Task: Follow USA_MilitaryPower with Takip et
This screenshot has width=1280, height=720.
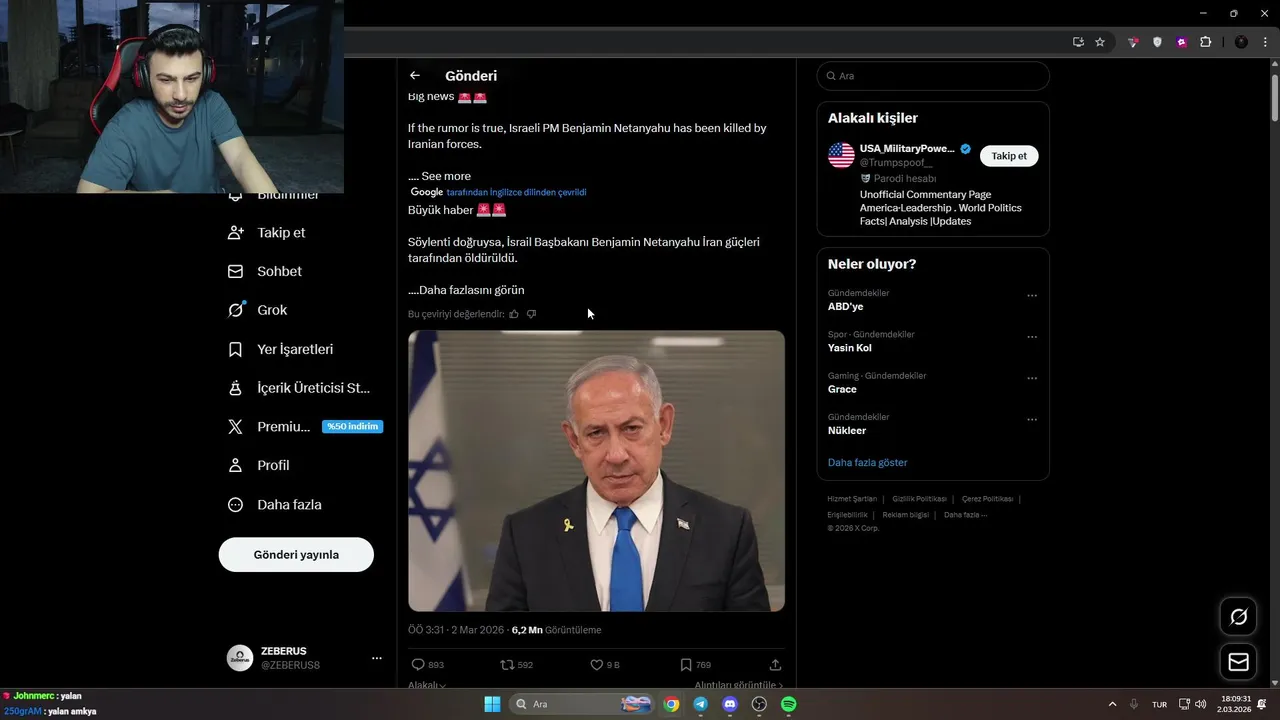Action: 1009,156
